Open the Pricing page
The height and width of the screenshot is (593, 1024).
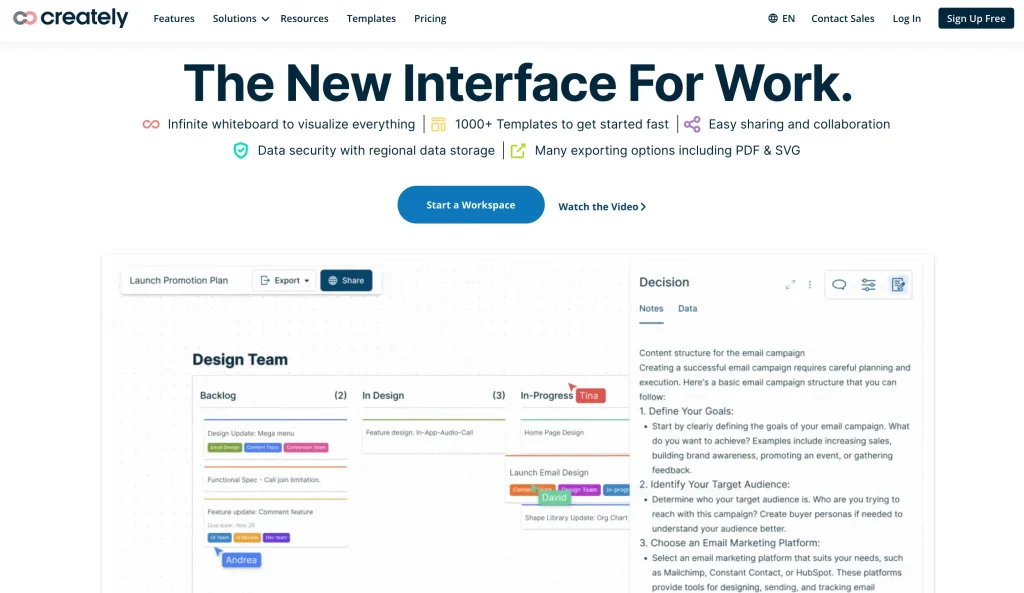(430, 18)
